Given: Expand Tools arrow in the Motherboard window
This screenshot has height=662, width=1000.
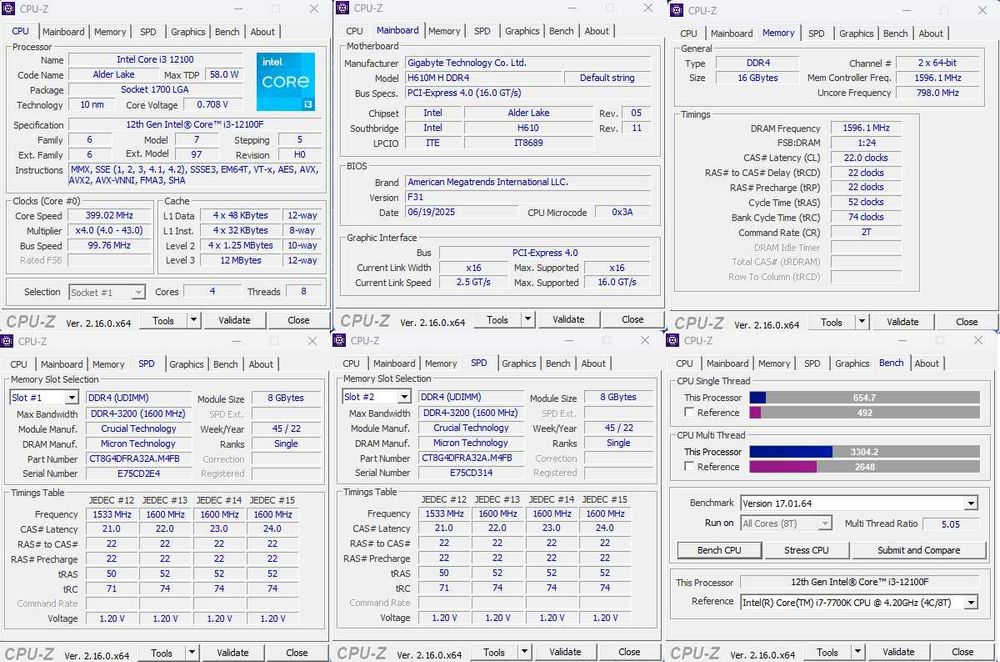Looking at the screenshot, I should (x=527, y=320).
